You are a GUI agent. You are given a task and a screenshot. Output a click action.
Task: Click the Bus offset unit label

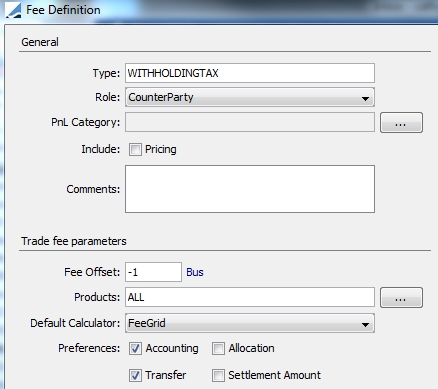coord(195,272)
